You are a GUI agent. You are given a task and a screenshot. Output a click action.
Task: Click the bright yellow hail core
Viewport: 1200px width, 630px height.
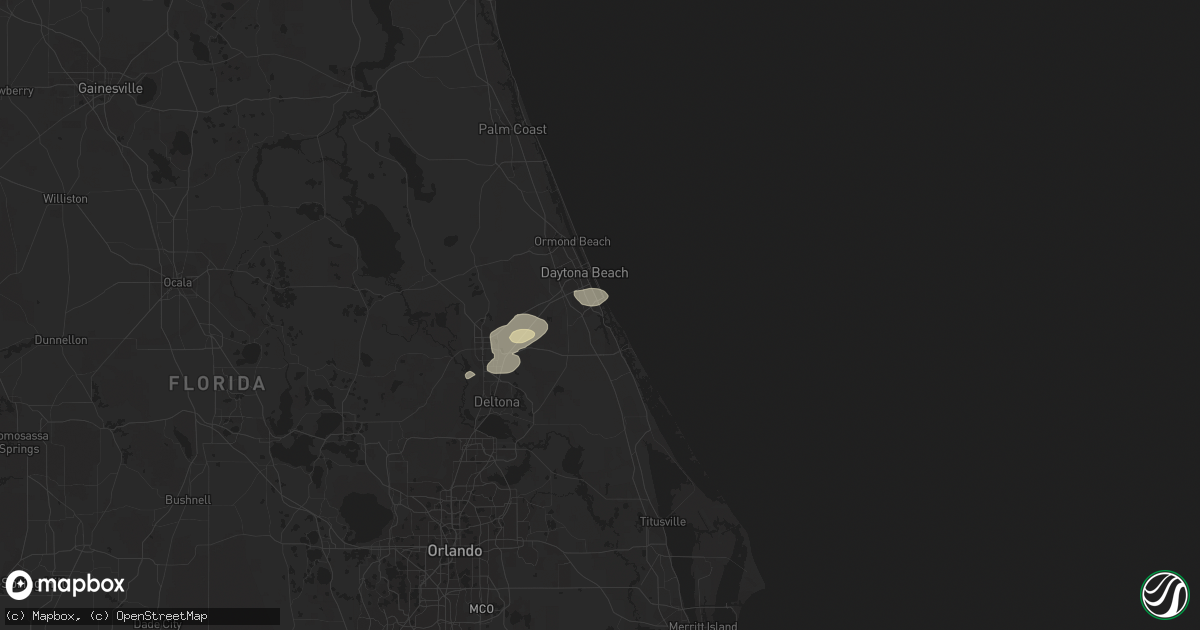point(522,336)
